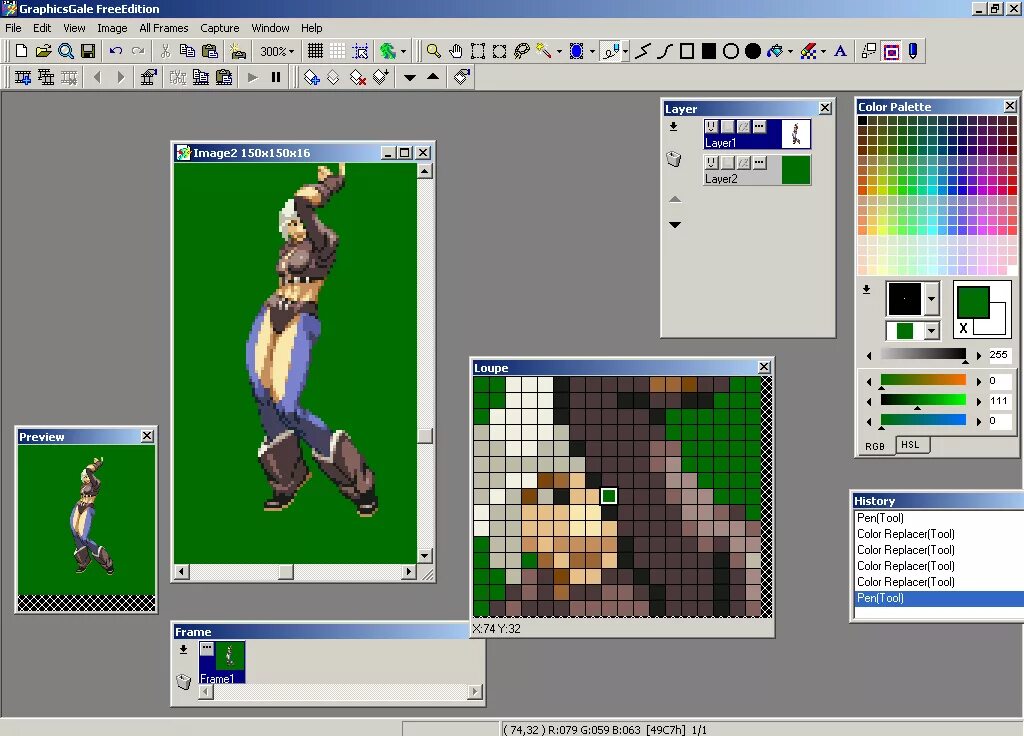Toggle Layer1 transparent color box
The height and width of the screenshot is (736, 1024).
click(x=728, y=127)
